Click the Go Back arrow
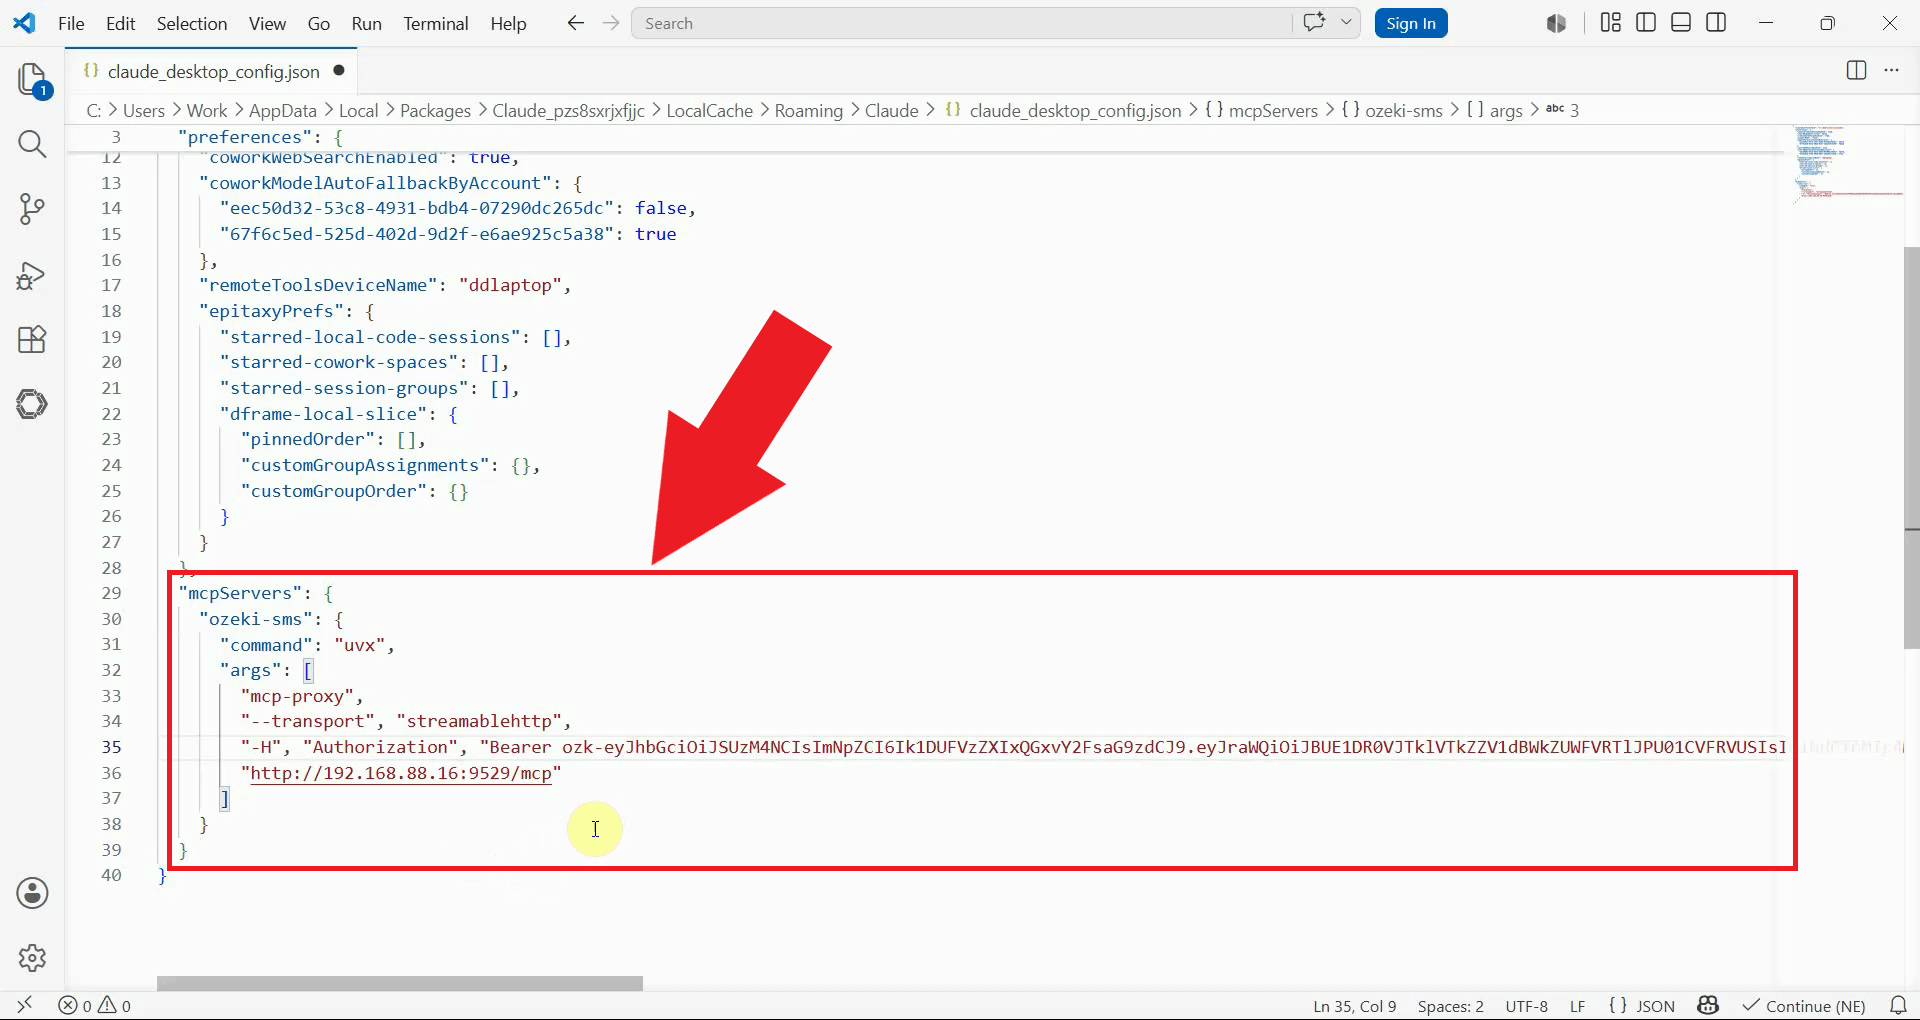 click(575, 23)
